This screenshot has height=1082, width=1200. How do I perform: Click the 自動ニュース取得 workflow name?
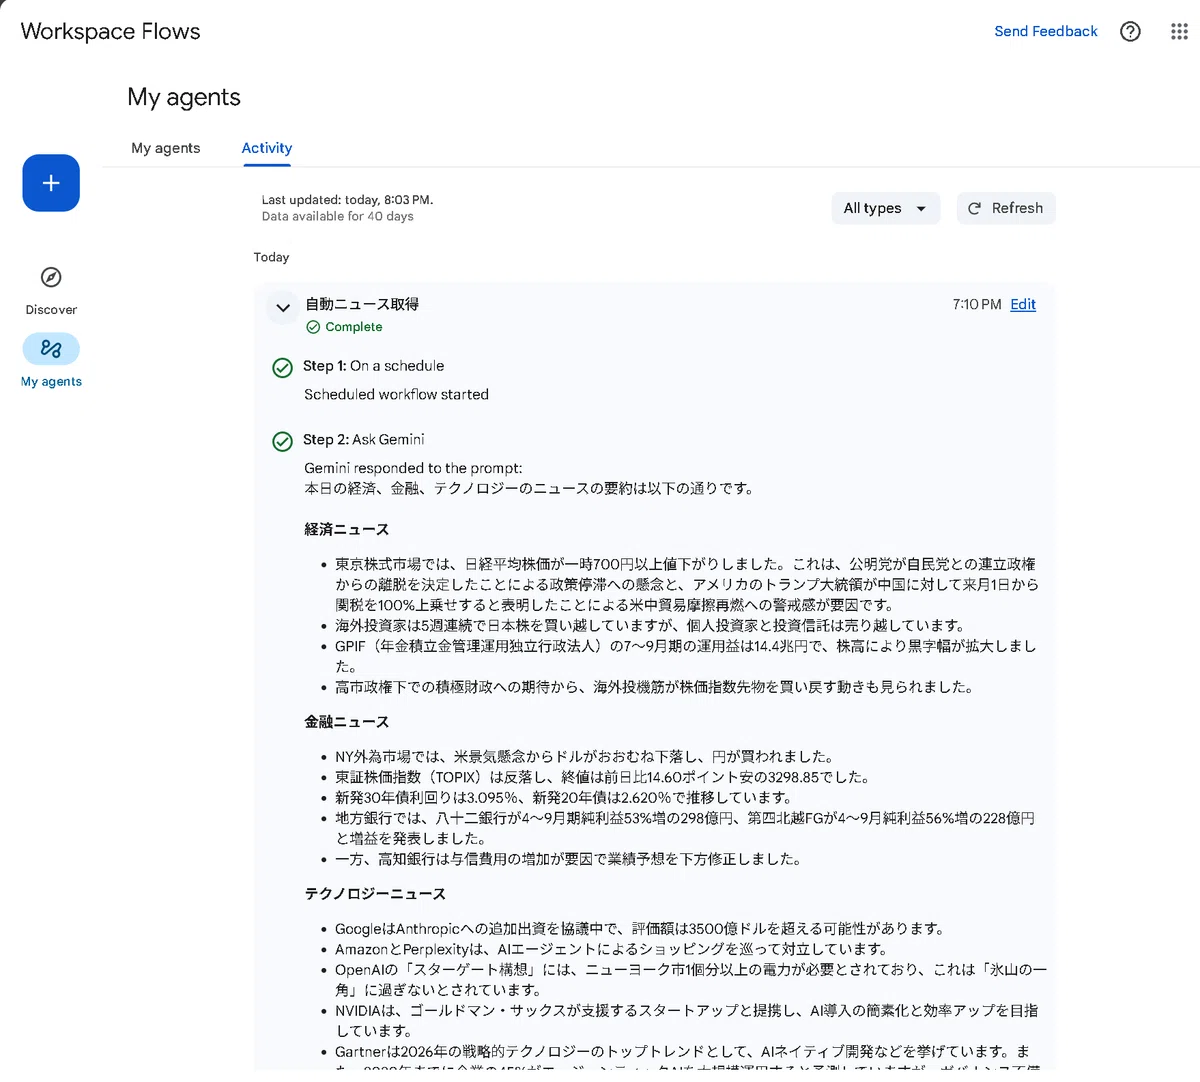pyautogui.click(x=362, y=304)
